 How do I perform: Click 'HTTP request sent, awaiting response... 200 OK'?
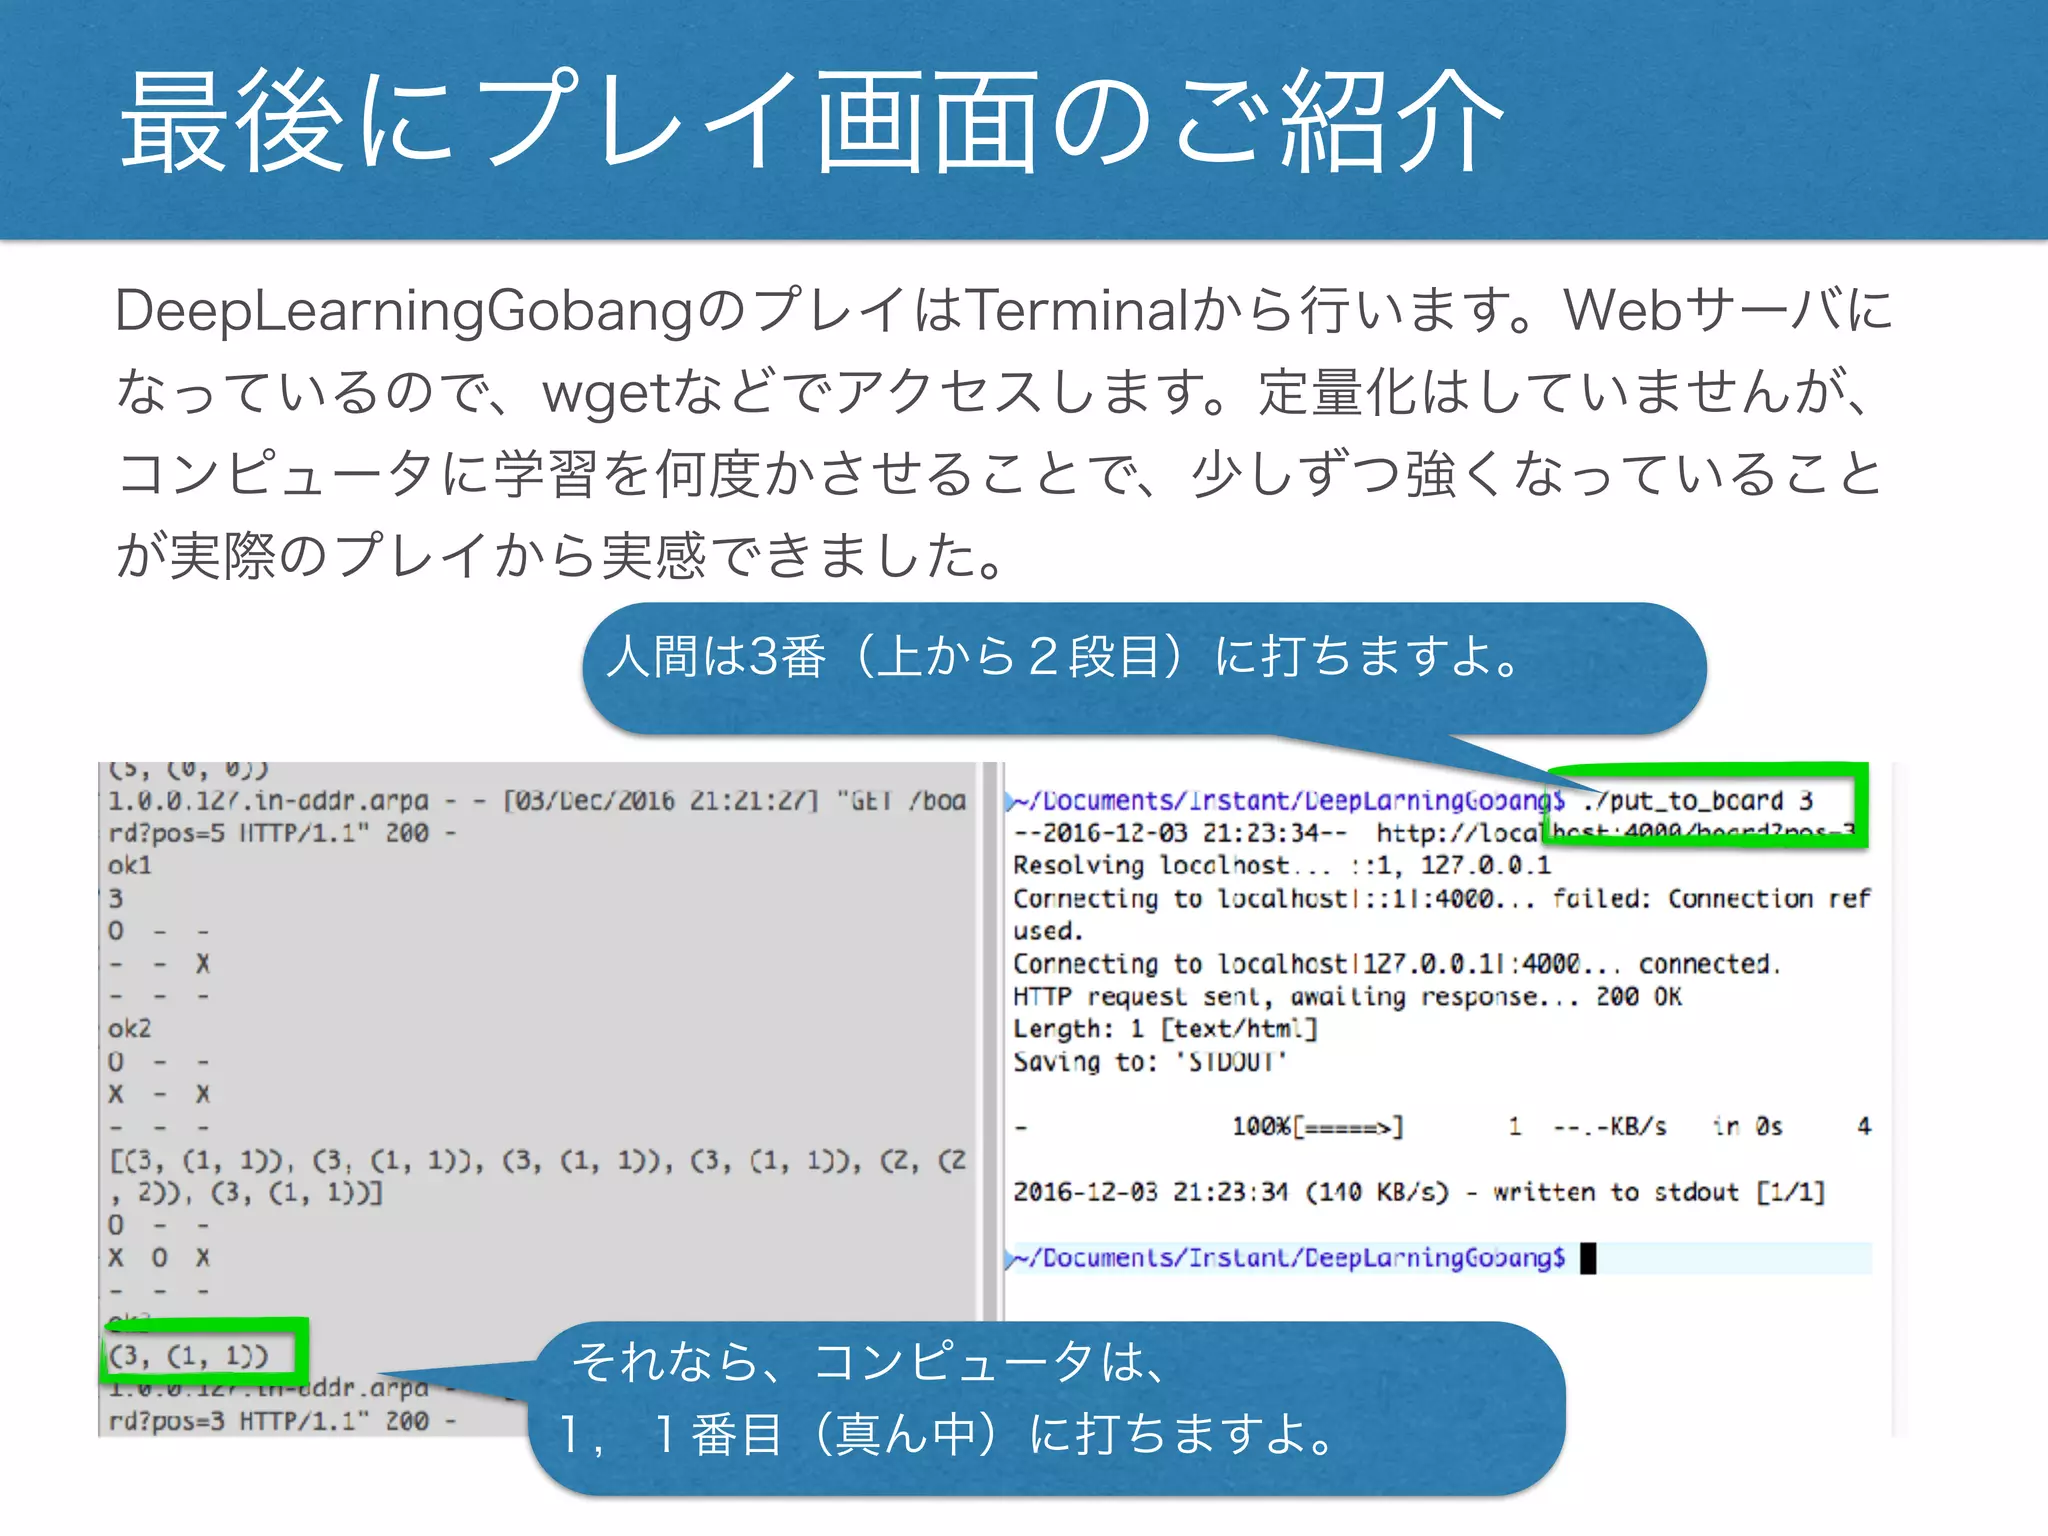(x=1347, y=996)
